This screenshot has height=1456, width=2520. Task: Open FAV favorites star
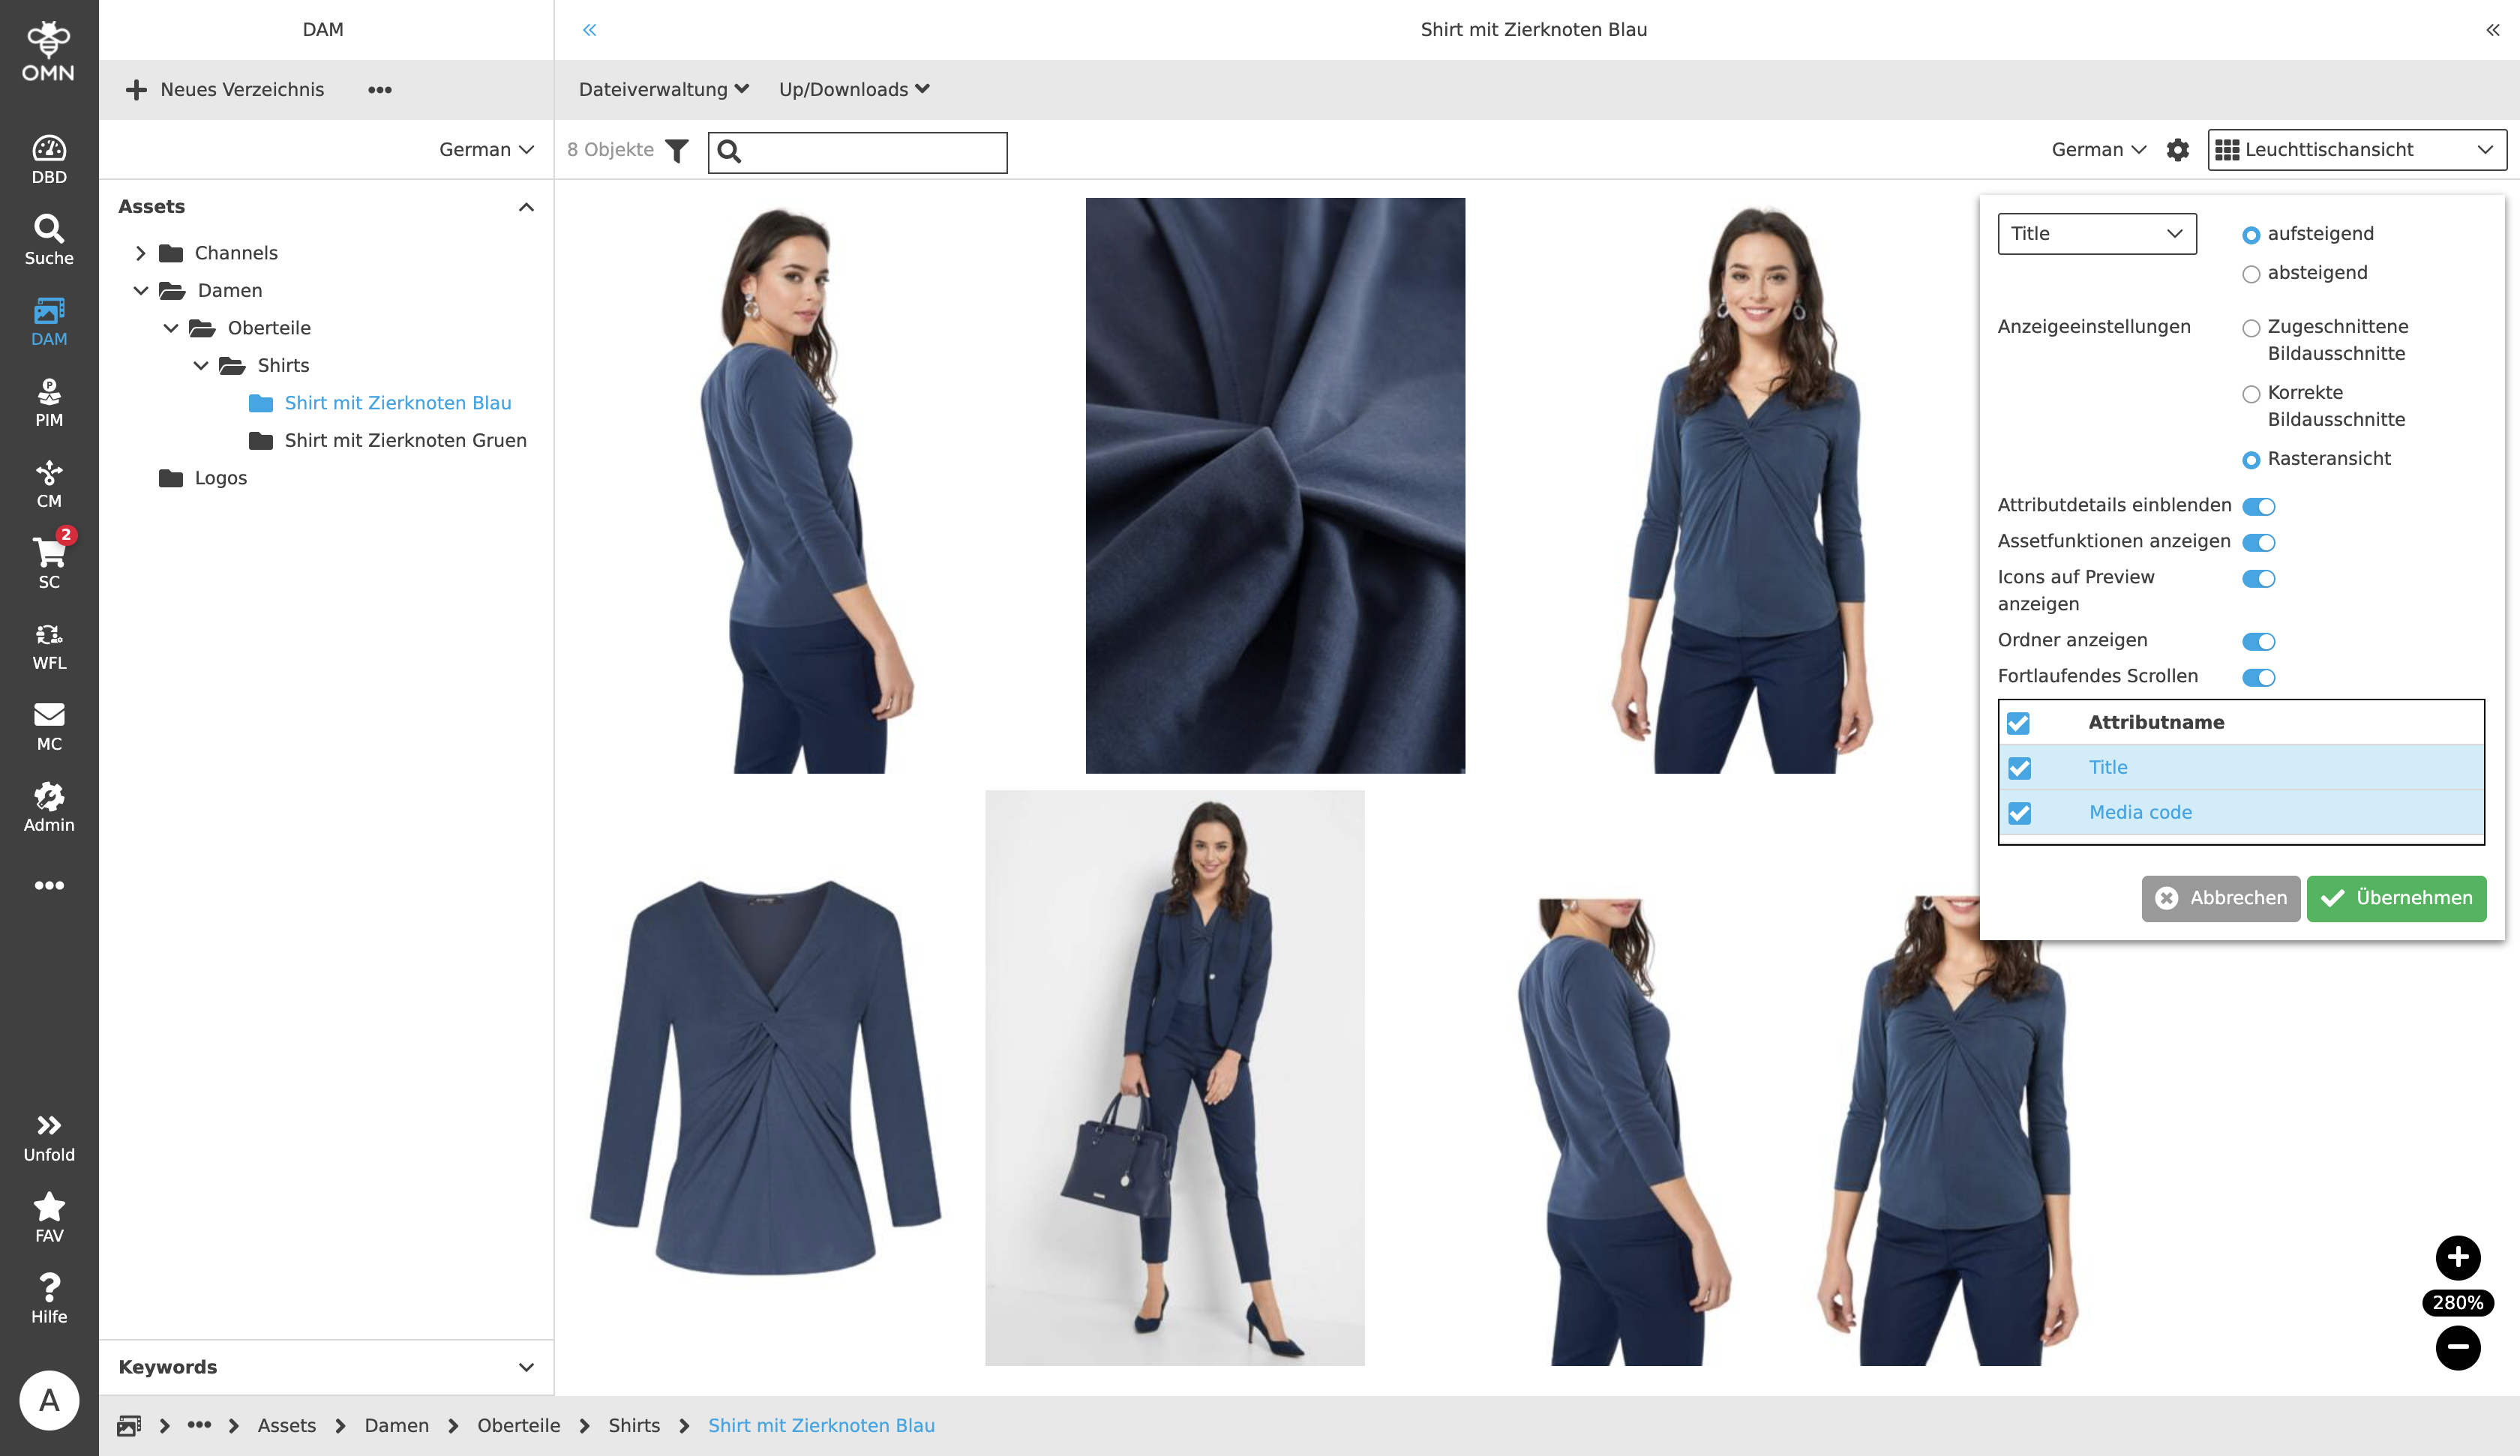pos(49,1217)
